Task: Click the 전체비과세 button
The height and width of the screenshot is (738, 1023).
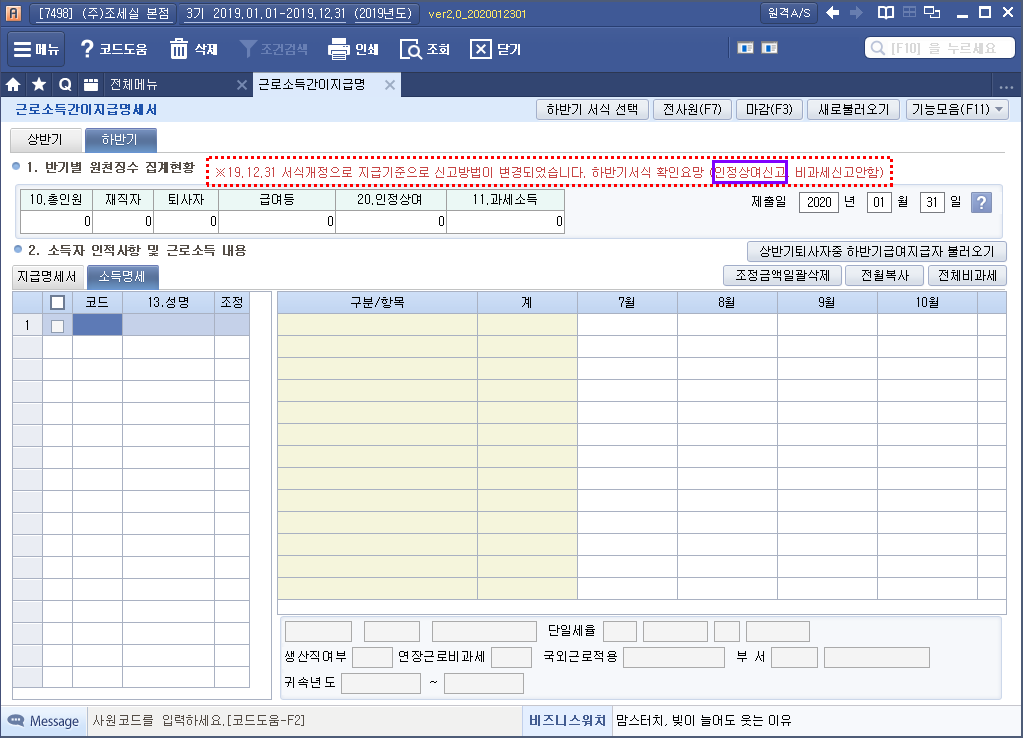Action: pyautogui.click(x=967, y=275)
